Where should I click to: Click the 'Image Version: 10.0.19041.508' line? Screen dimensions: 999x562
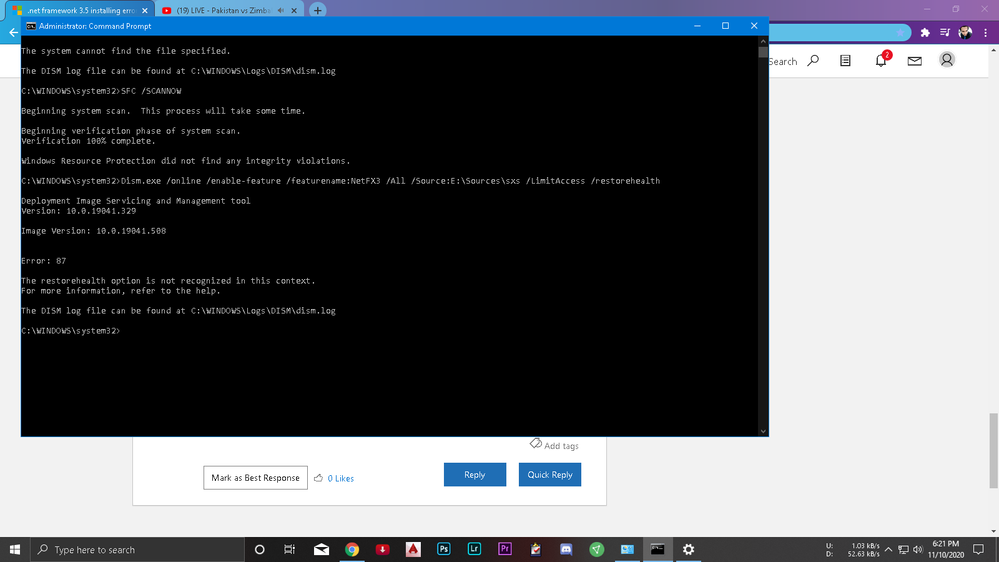pos(94,231)
